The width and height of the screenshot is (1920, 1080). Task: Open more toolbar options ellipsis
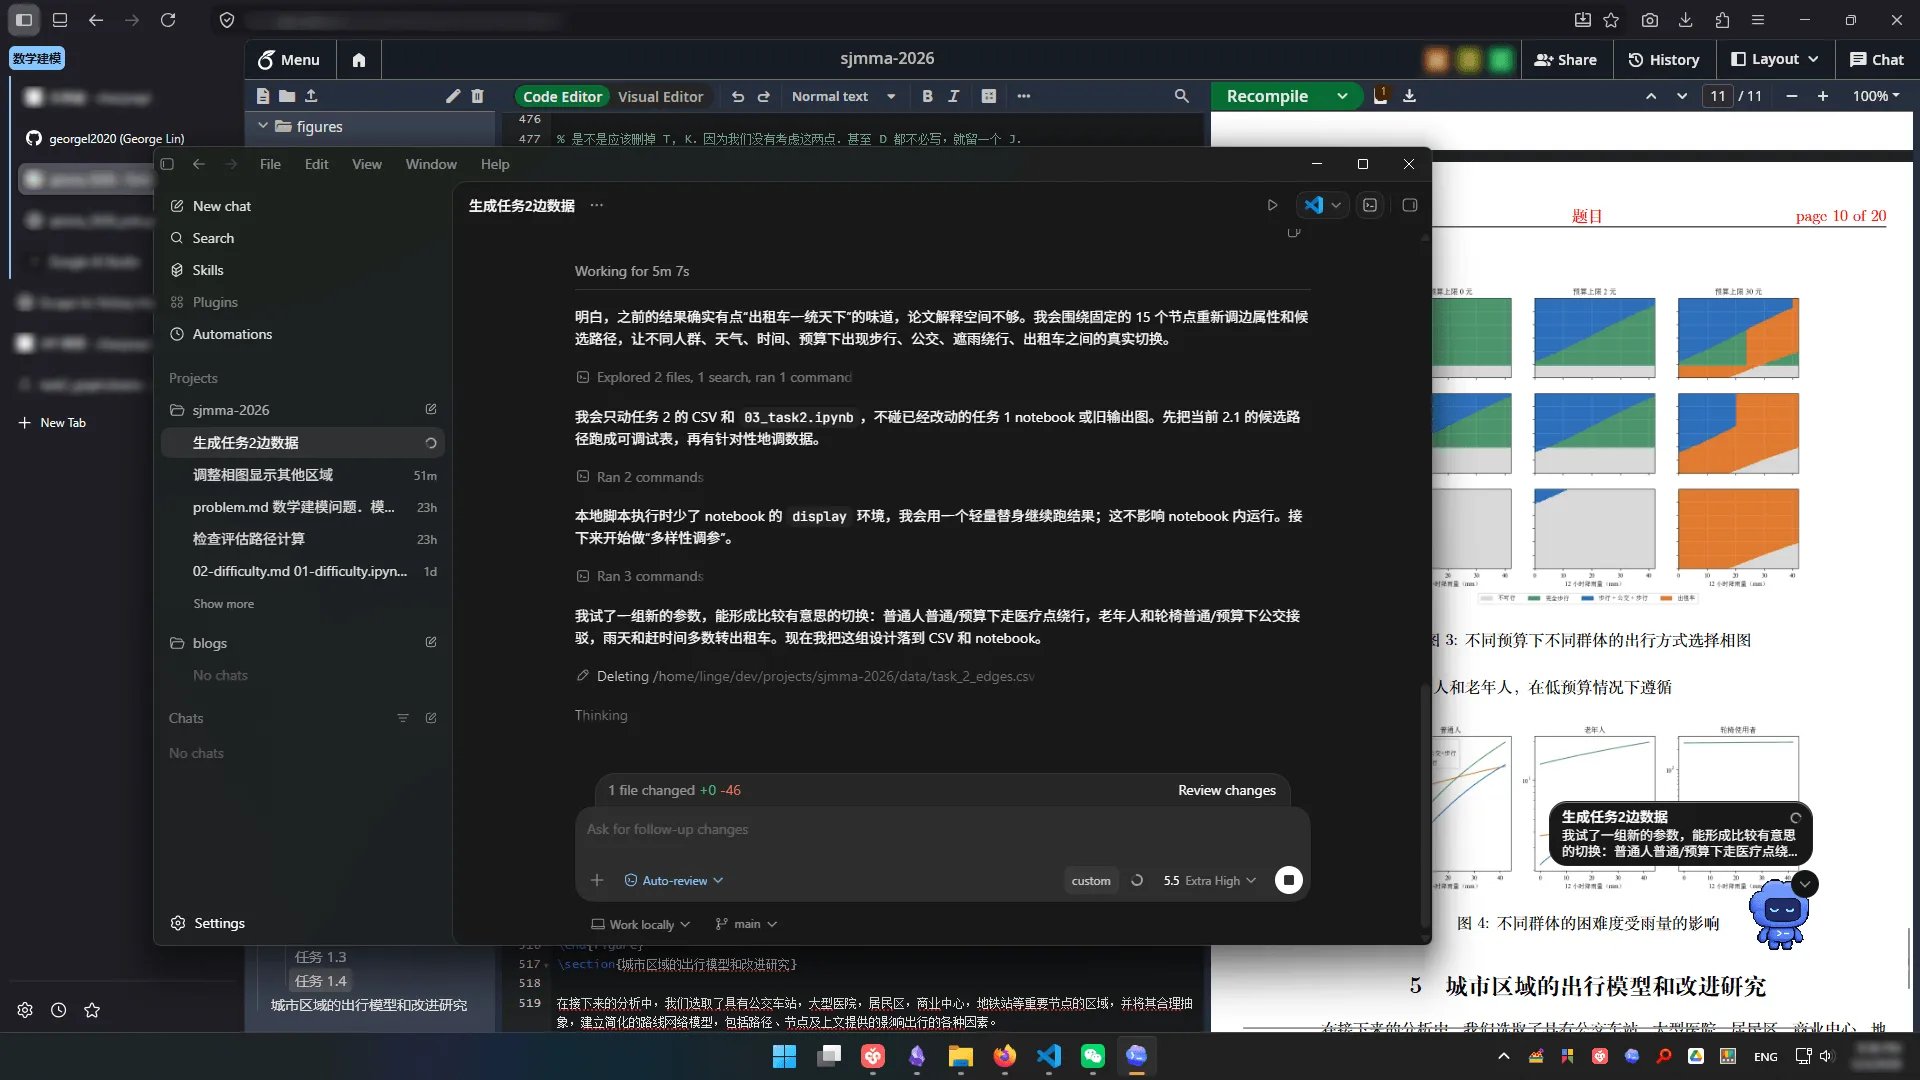click(1023, 97)
